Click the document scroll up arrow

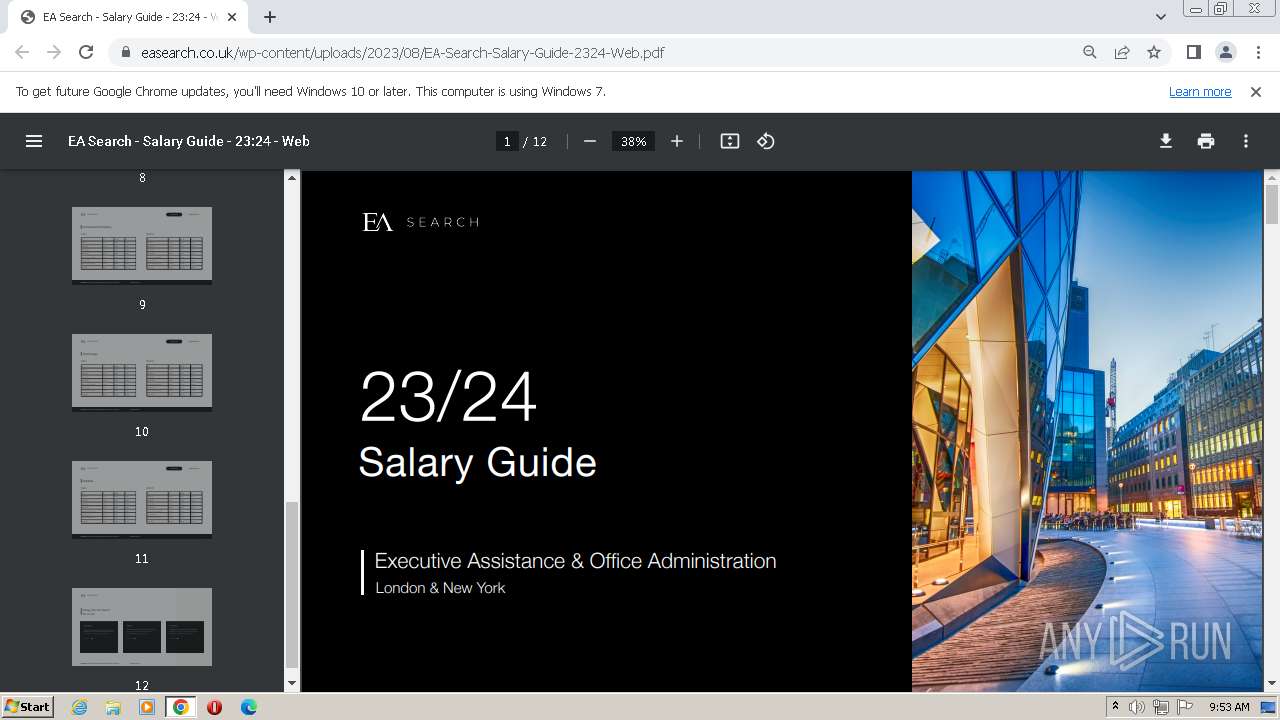click(1272, 178)
